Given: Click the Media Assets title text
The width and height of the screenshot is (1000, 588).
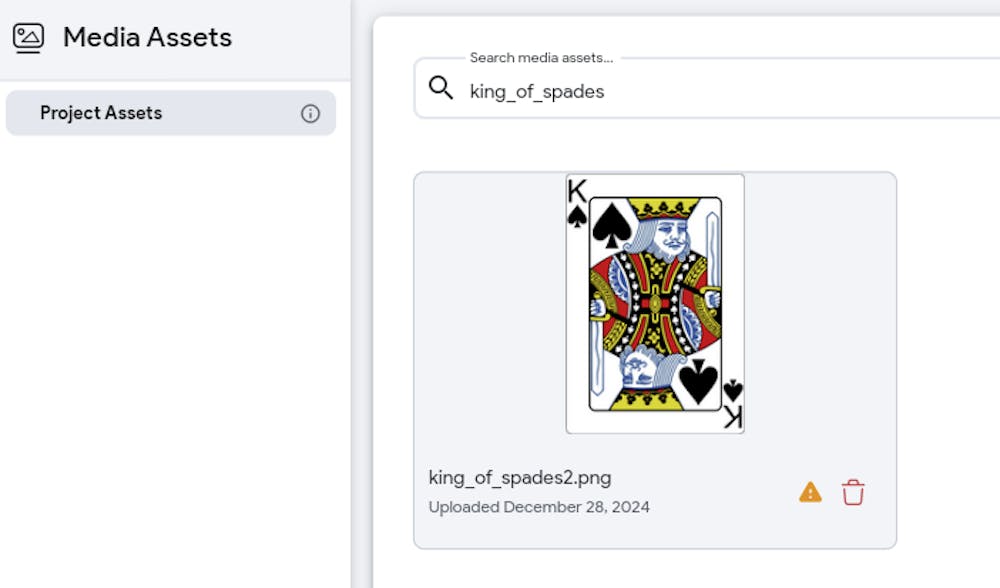Looking at the screenshot, I should pyautogui.click(x=147, y=38).
